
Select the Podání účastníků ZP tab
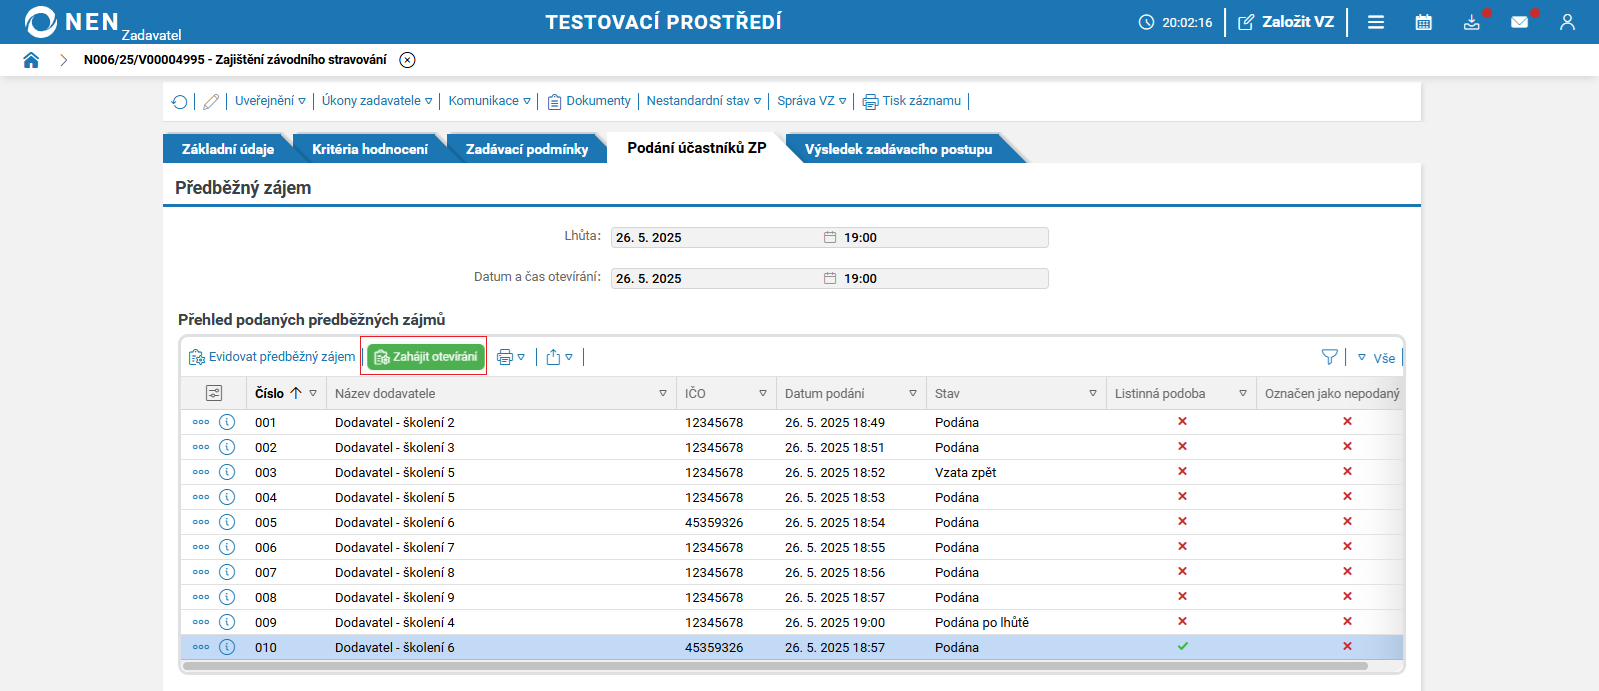[697, 148]
